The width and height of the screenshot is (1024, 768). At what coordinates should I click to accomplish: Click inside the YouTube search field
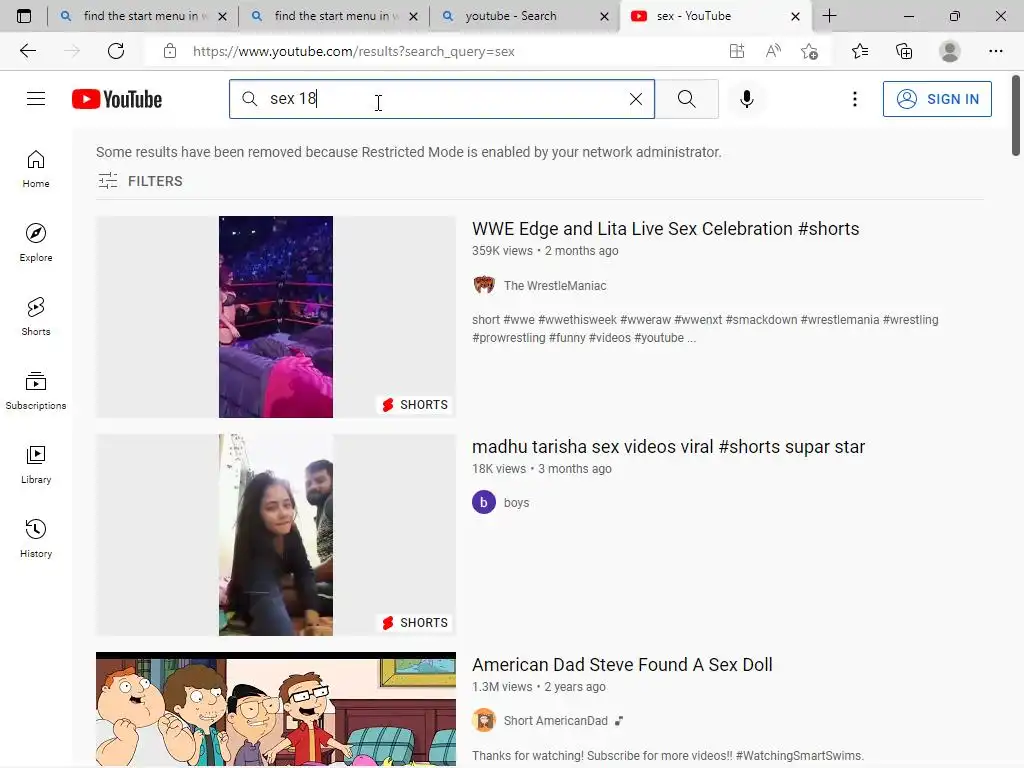(444, 99)
